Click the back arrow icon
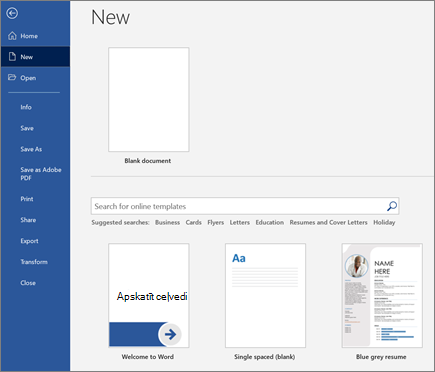This screenshot has height=372, width=435. coord(12,13)
